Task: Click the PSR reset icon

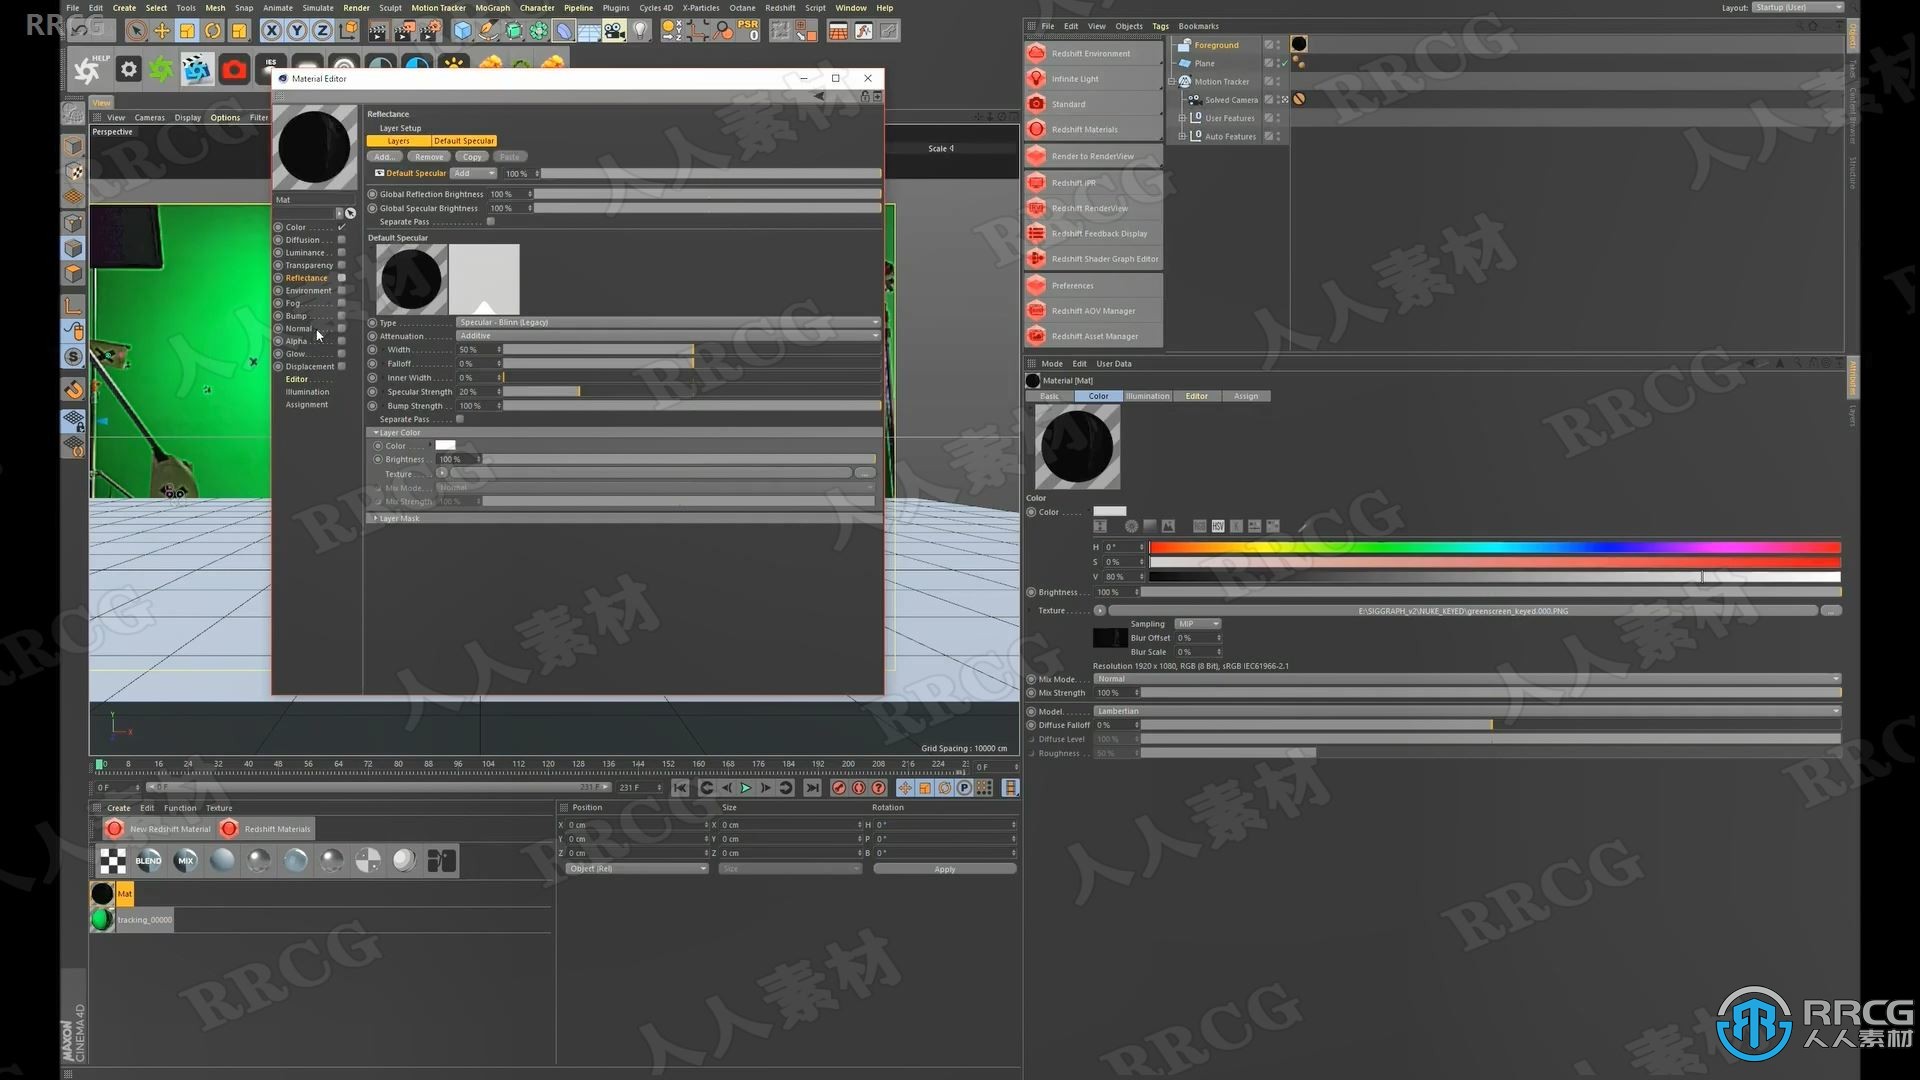Action: [x=748, y=31]
